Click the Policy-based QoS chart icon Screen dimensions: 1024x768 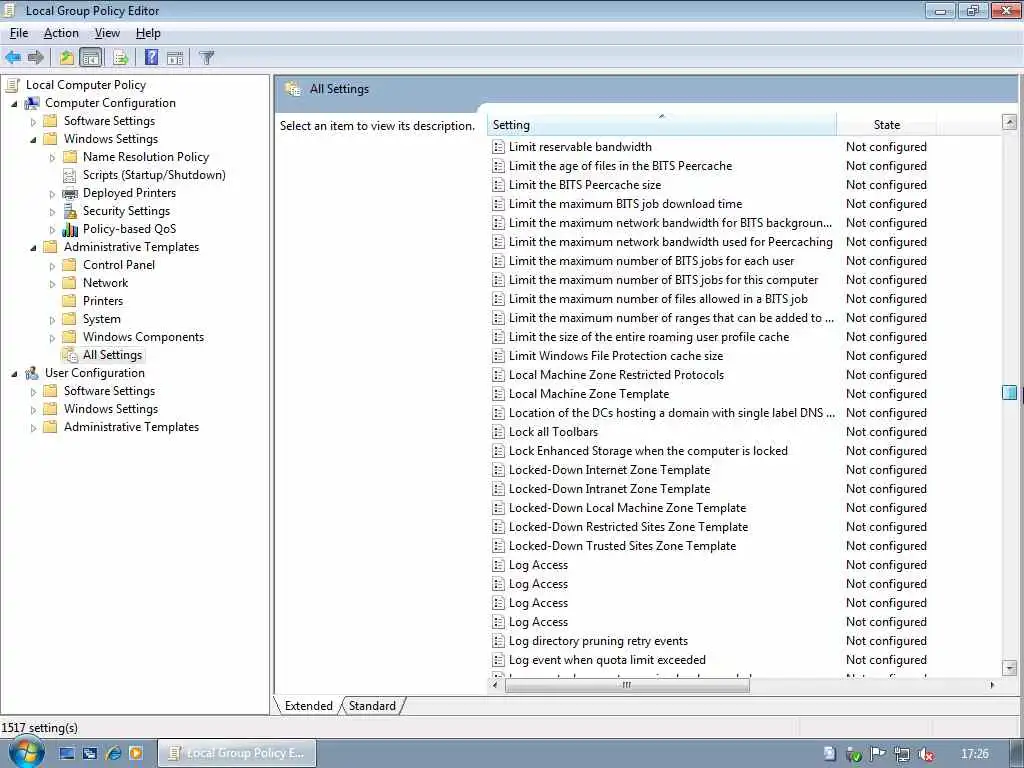pos(70,229)
